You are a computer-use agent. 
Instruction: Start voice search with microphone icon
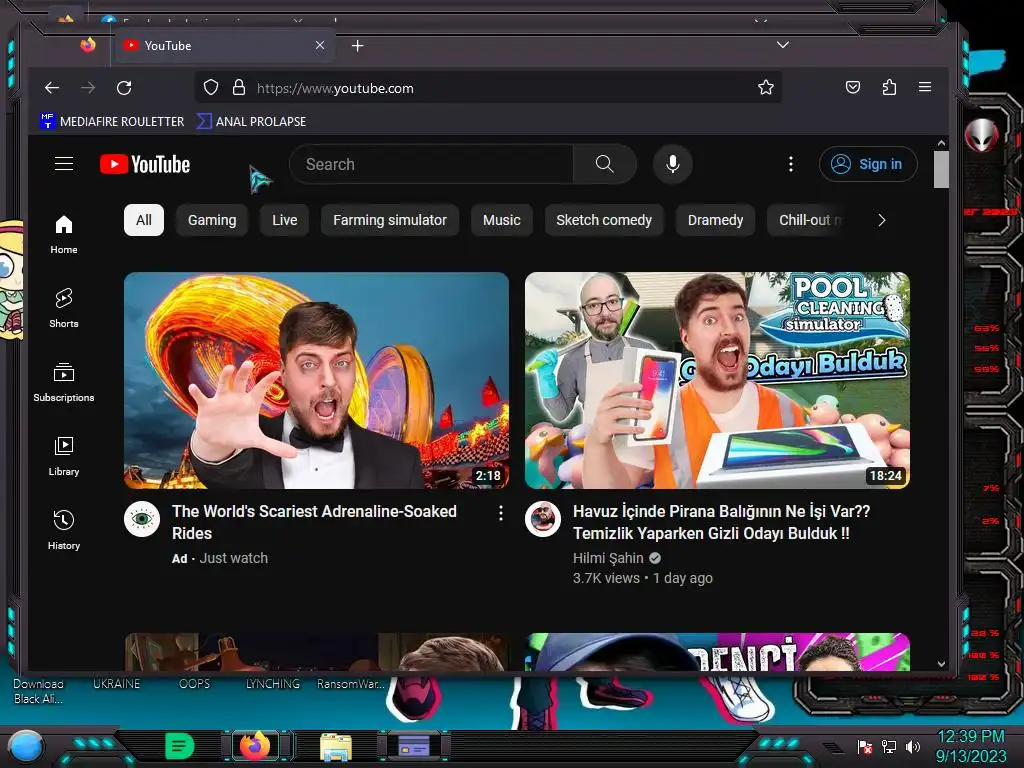[x=672, y=164]
